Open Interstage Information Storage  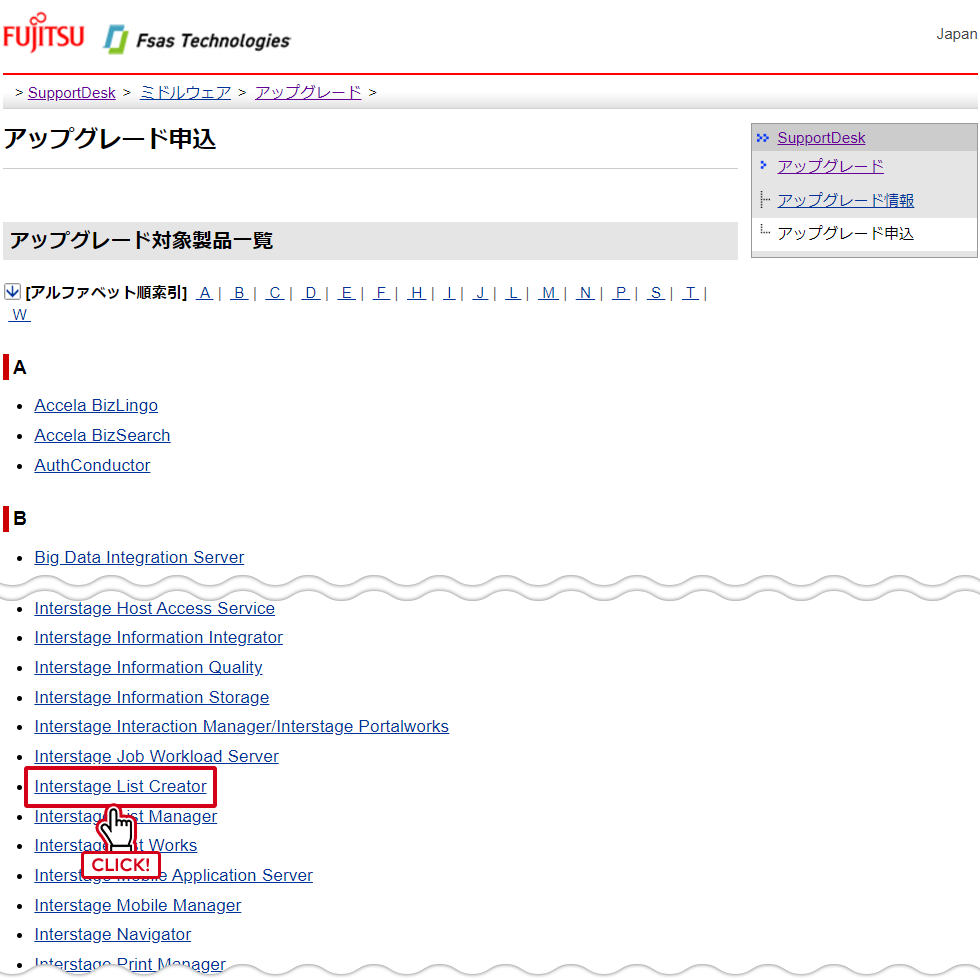pos(152,698)
